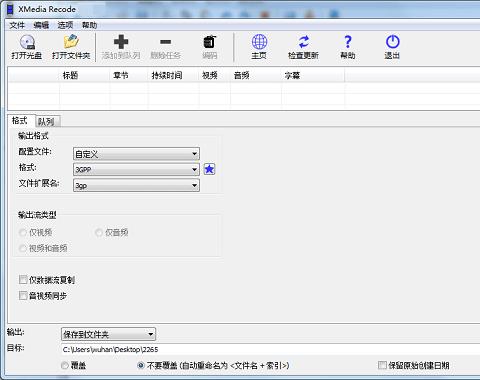Select the Video and audio (视频和音频) radio button
This screenshot has width=480, height=380.
click(x=23, y=248)
